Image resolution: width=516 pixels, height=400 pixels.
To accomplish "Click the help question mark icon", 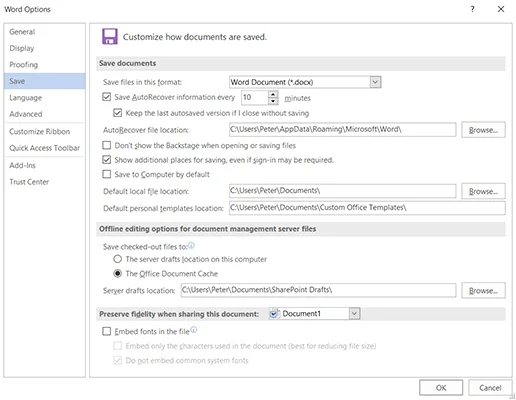I will point(472,9).
